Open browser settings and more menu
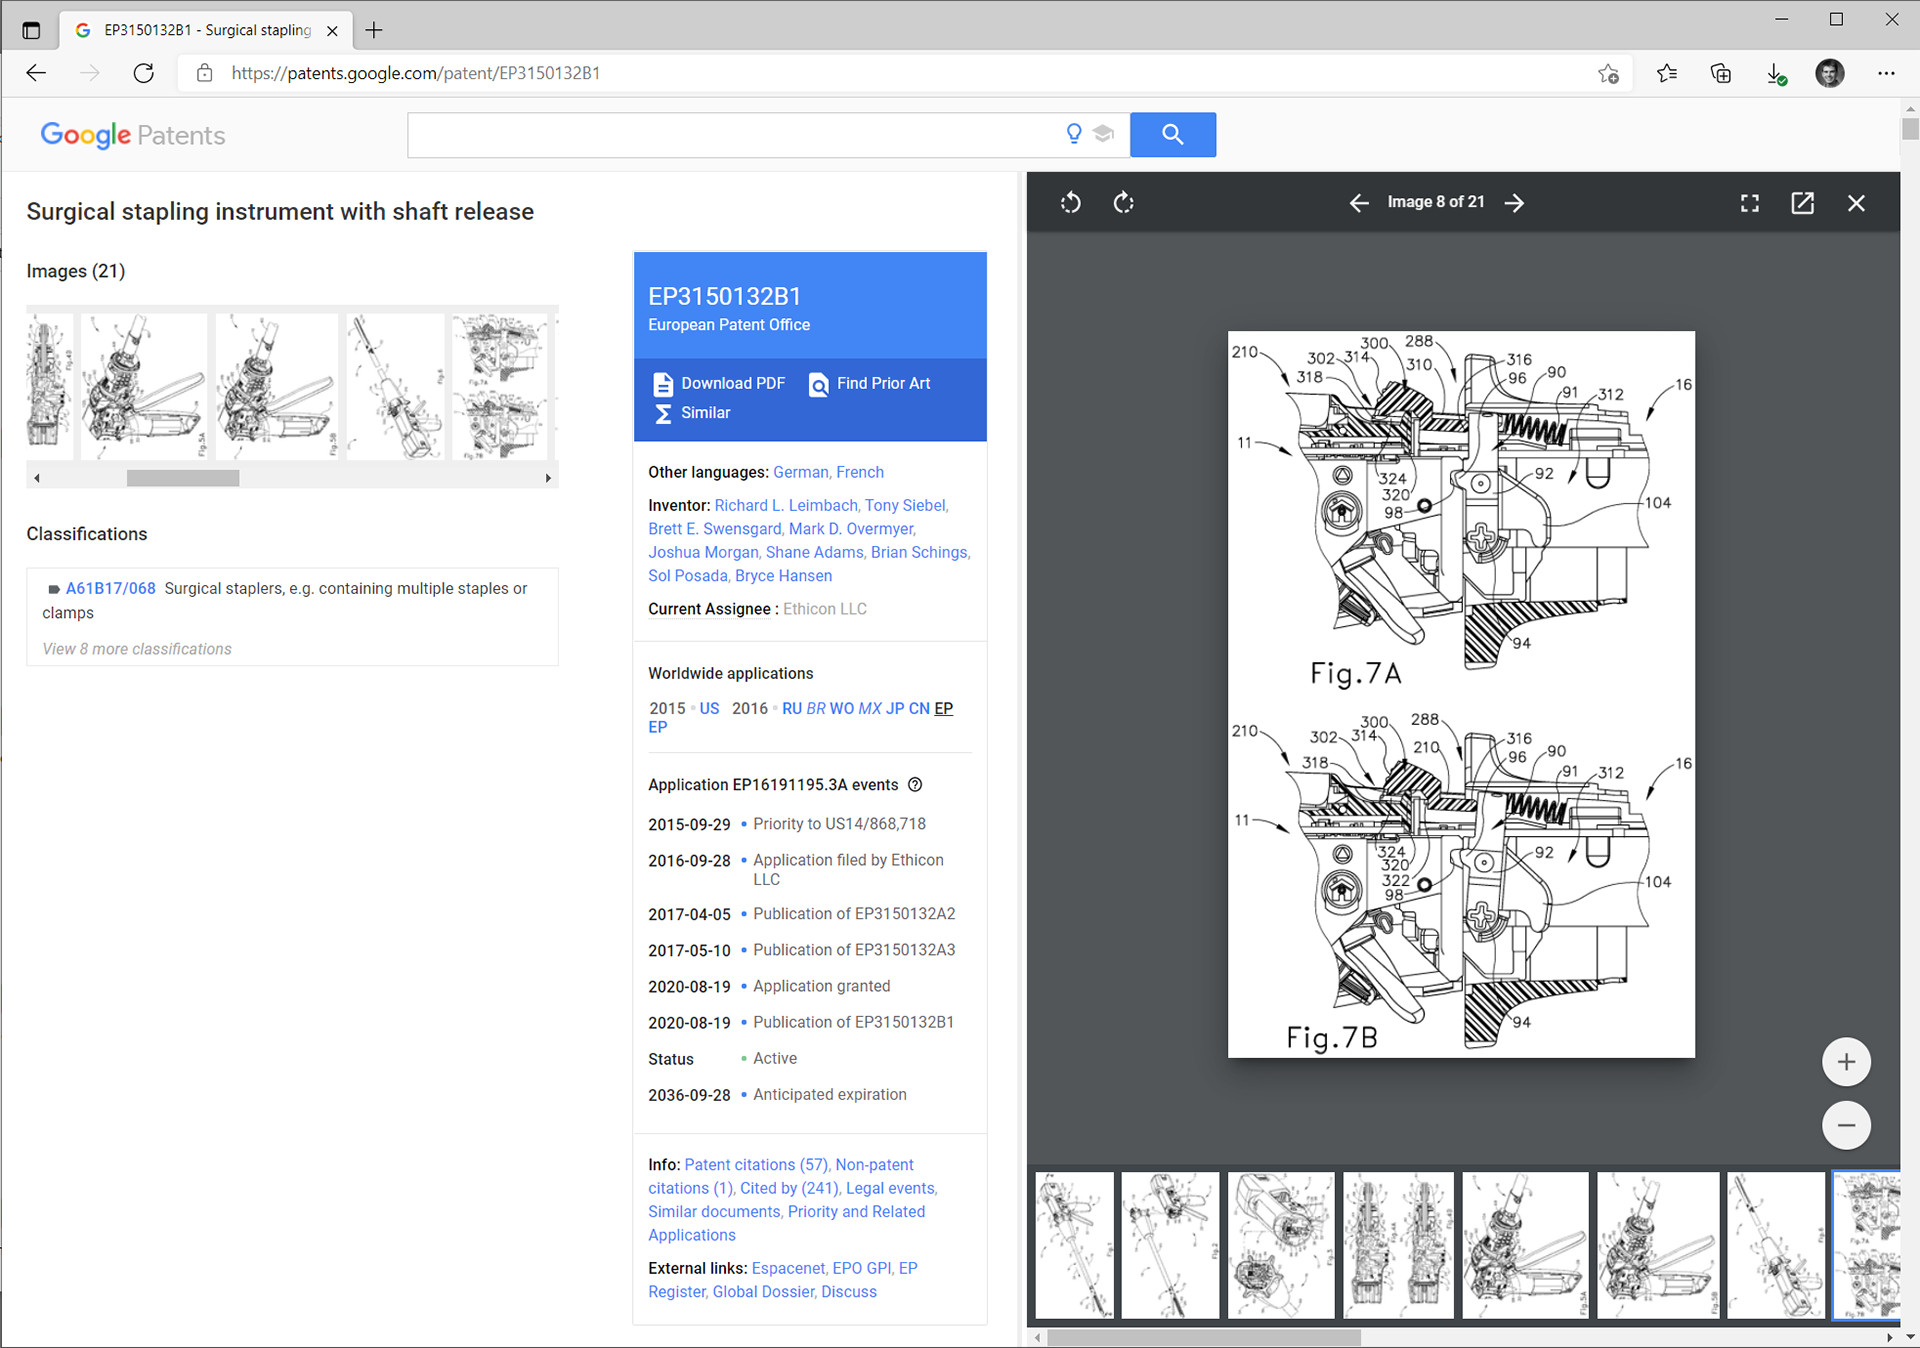Viewport: 1920px width, 1348px height. pyautogui.click(x=1886, y=73)
